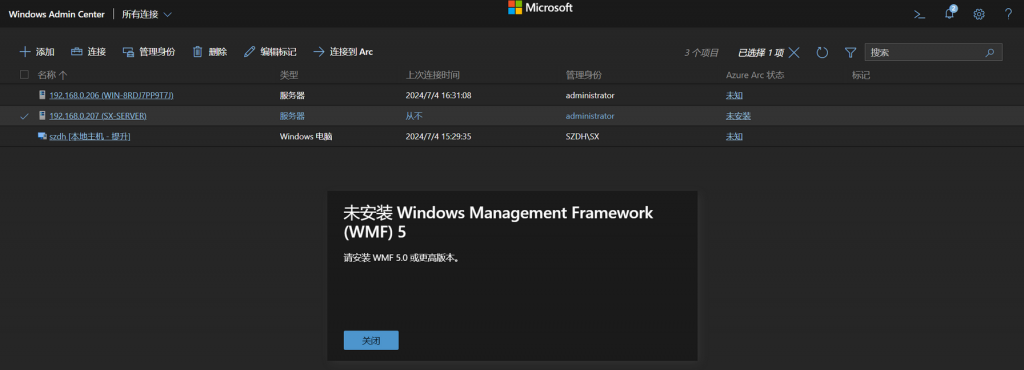Click the 连接 (Connect) toolbar button
The height and width of the screenshot is (370, 1024).
88,52
